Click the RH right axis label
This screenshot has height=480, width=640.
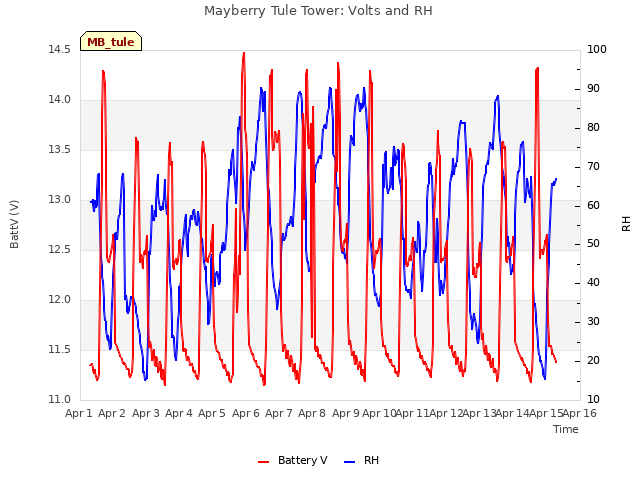pos(626,224)
